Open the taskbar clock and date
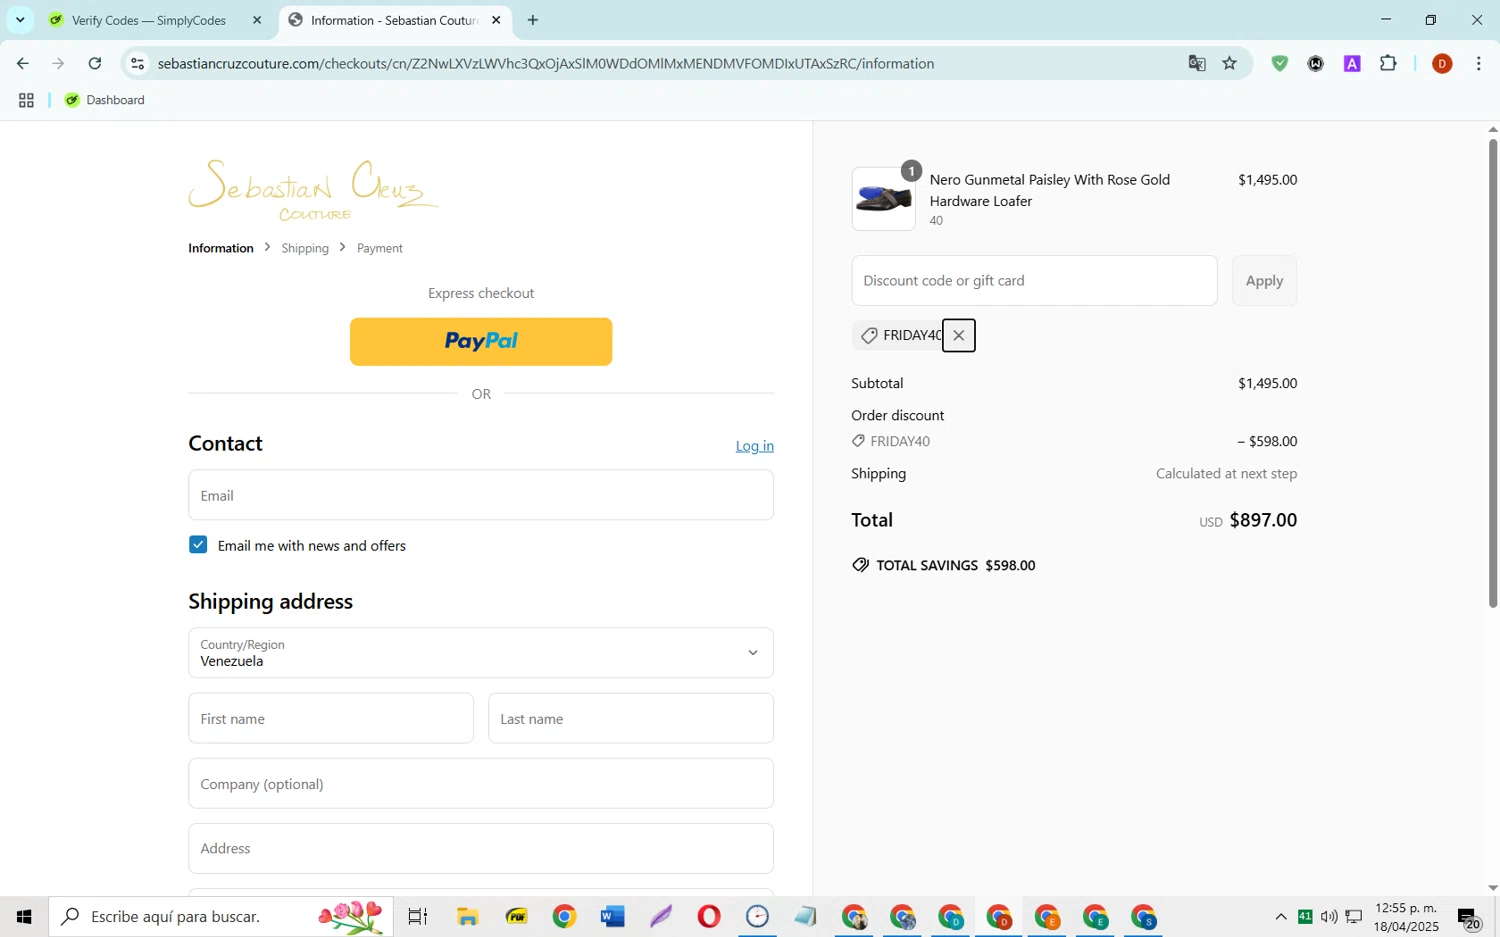Viewport: 1500px width, 937px height. click(1406, 917)
